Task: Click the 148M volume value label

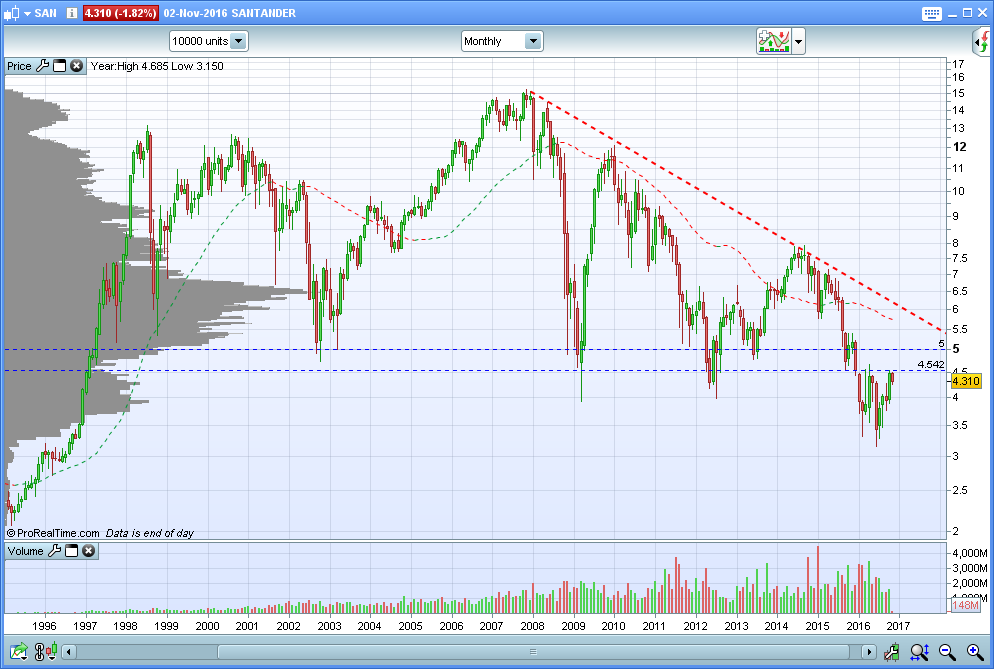Action: 965,606
